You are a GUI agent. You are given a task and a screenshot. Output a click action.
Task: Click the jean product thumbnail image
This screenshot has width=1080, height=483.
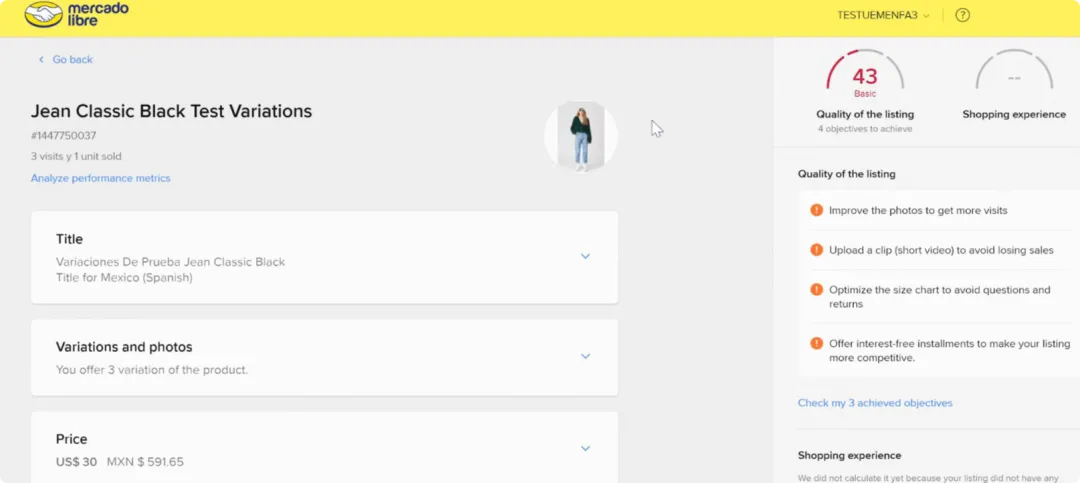point(581,135)
